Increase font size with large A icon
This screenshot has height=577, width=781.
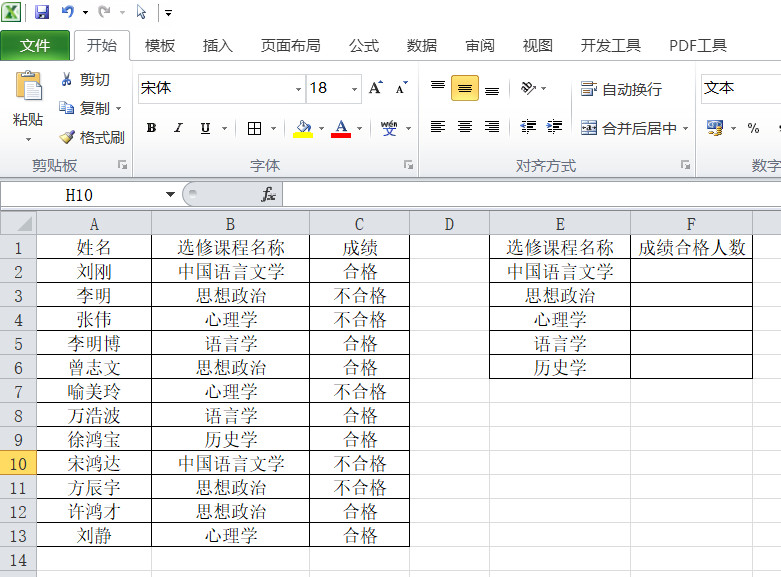point(376,88)
